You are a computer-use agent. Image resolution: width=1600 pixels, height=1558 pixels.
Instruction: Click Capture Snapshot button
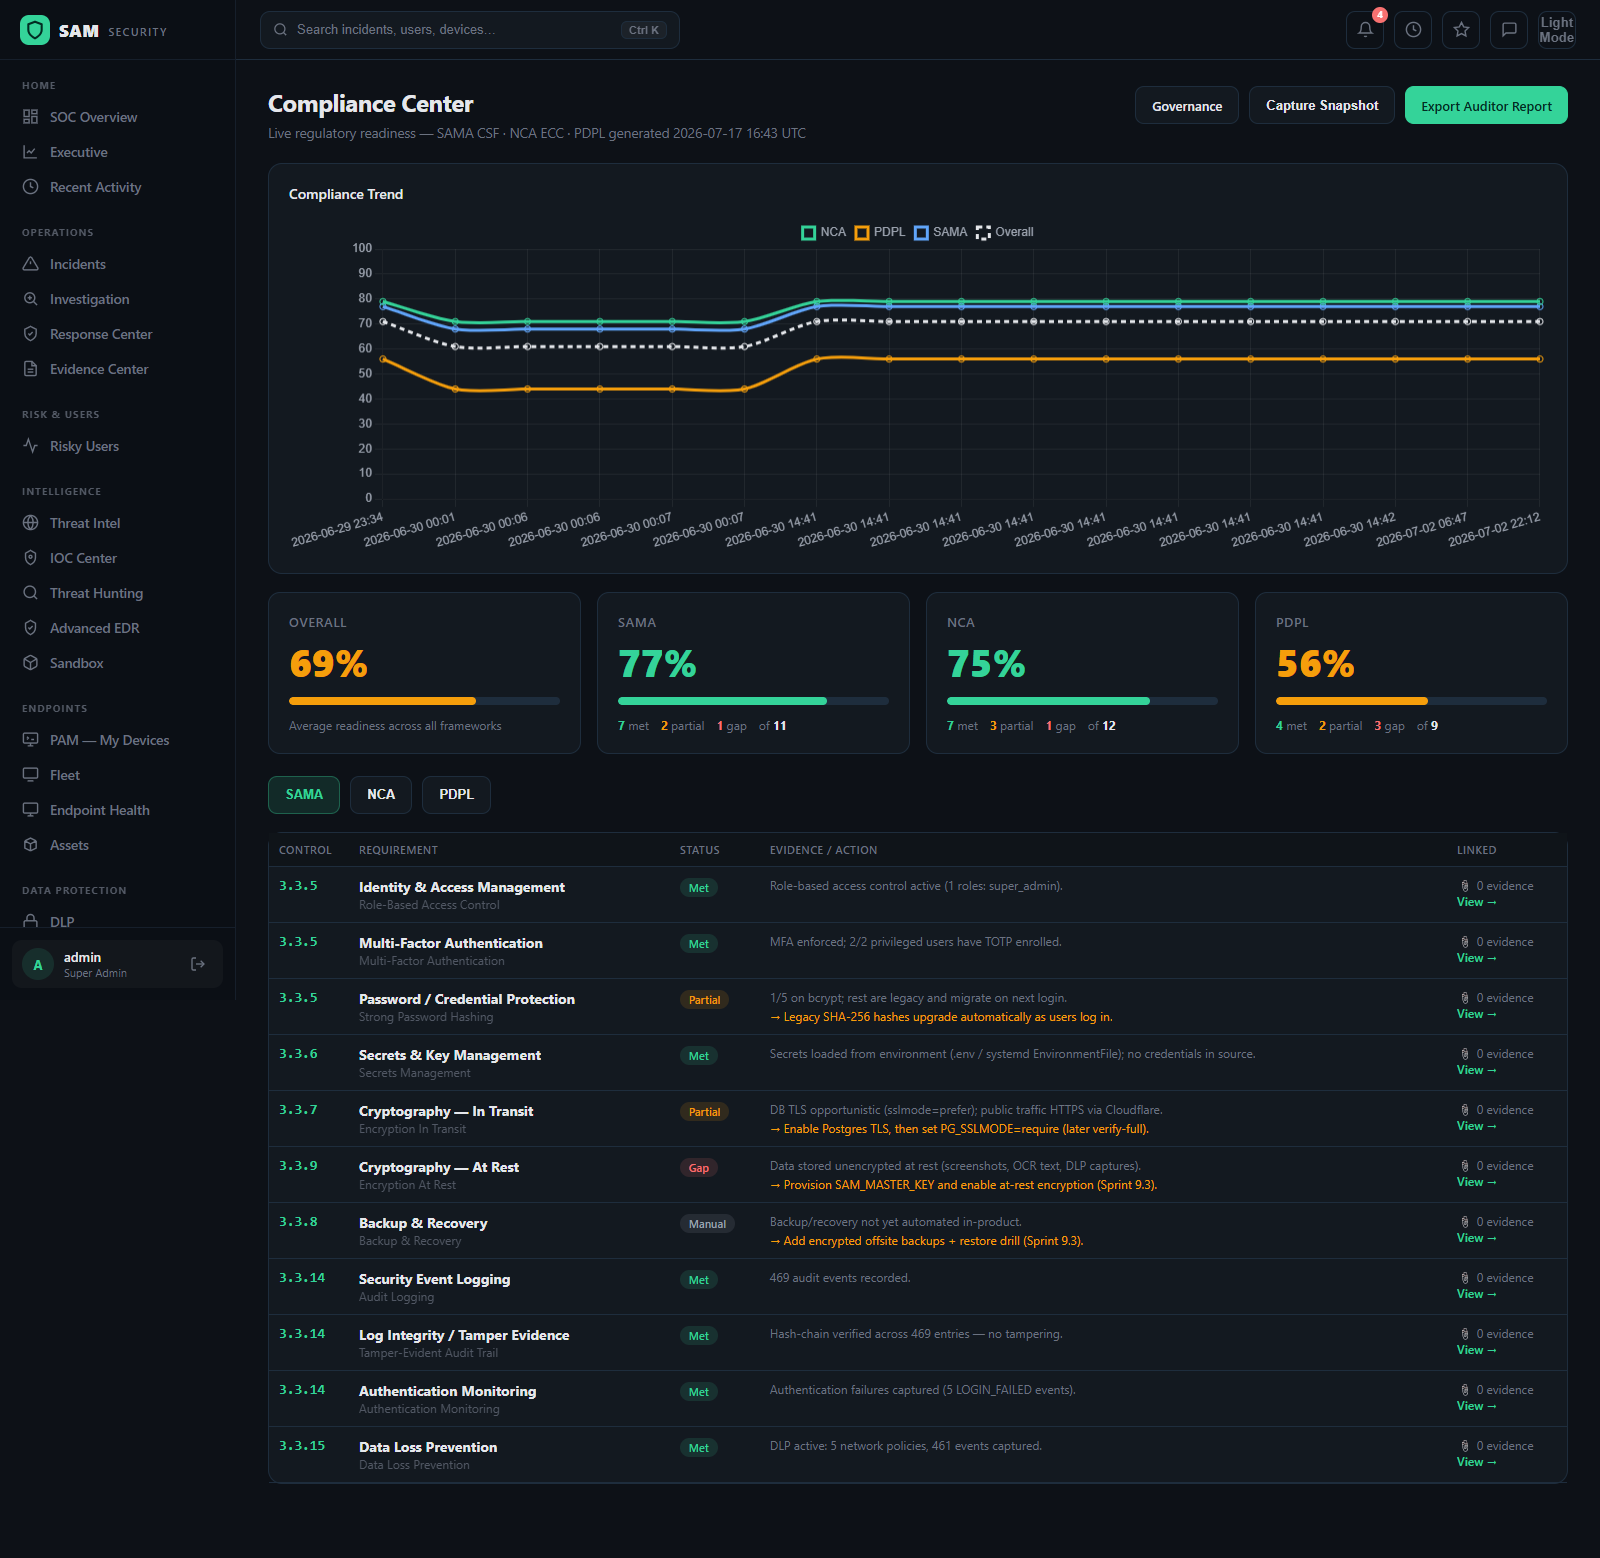[1322, 105]
